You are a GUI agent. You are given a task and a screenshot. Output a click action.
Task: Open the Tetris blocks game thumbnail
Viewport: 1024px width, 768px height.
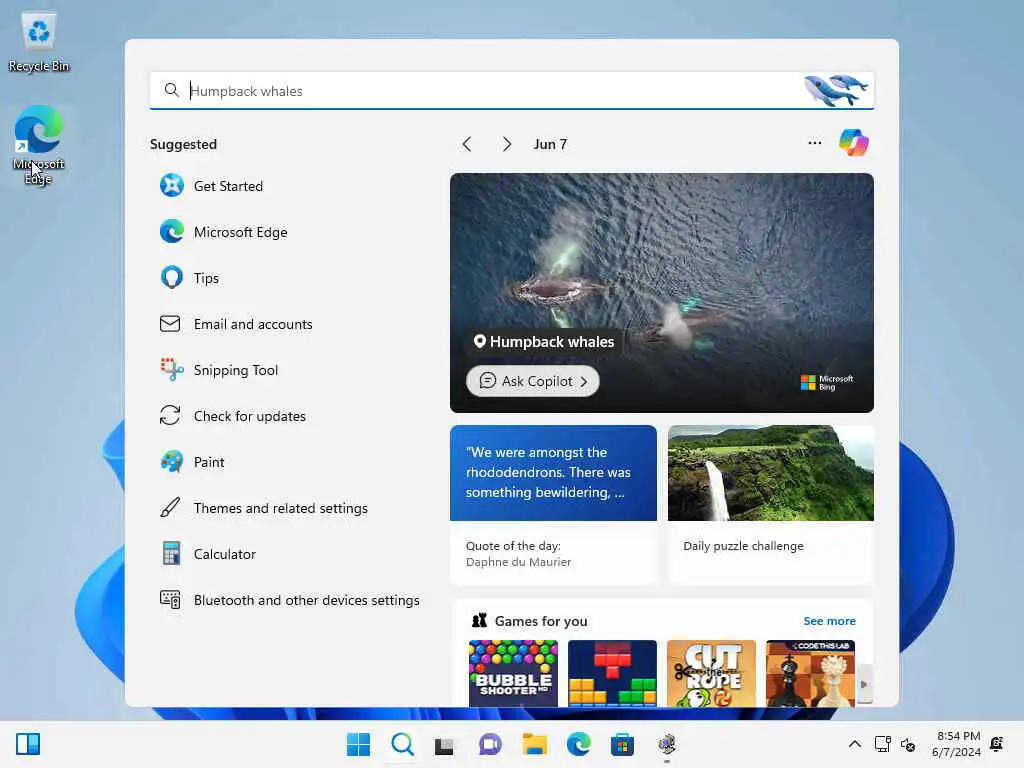[612, 673]
